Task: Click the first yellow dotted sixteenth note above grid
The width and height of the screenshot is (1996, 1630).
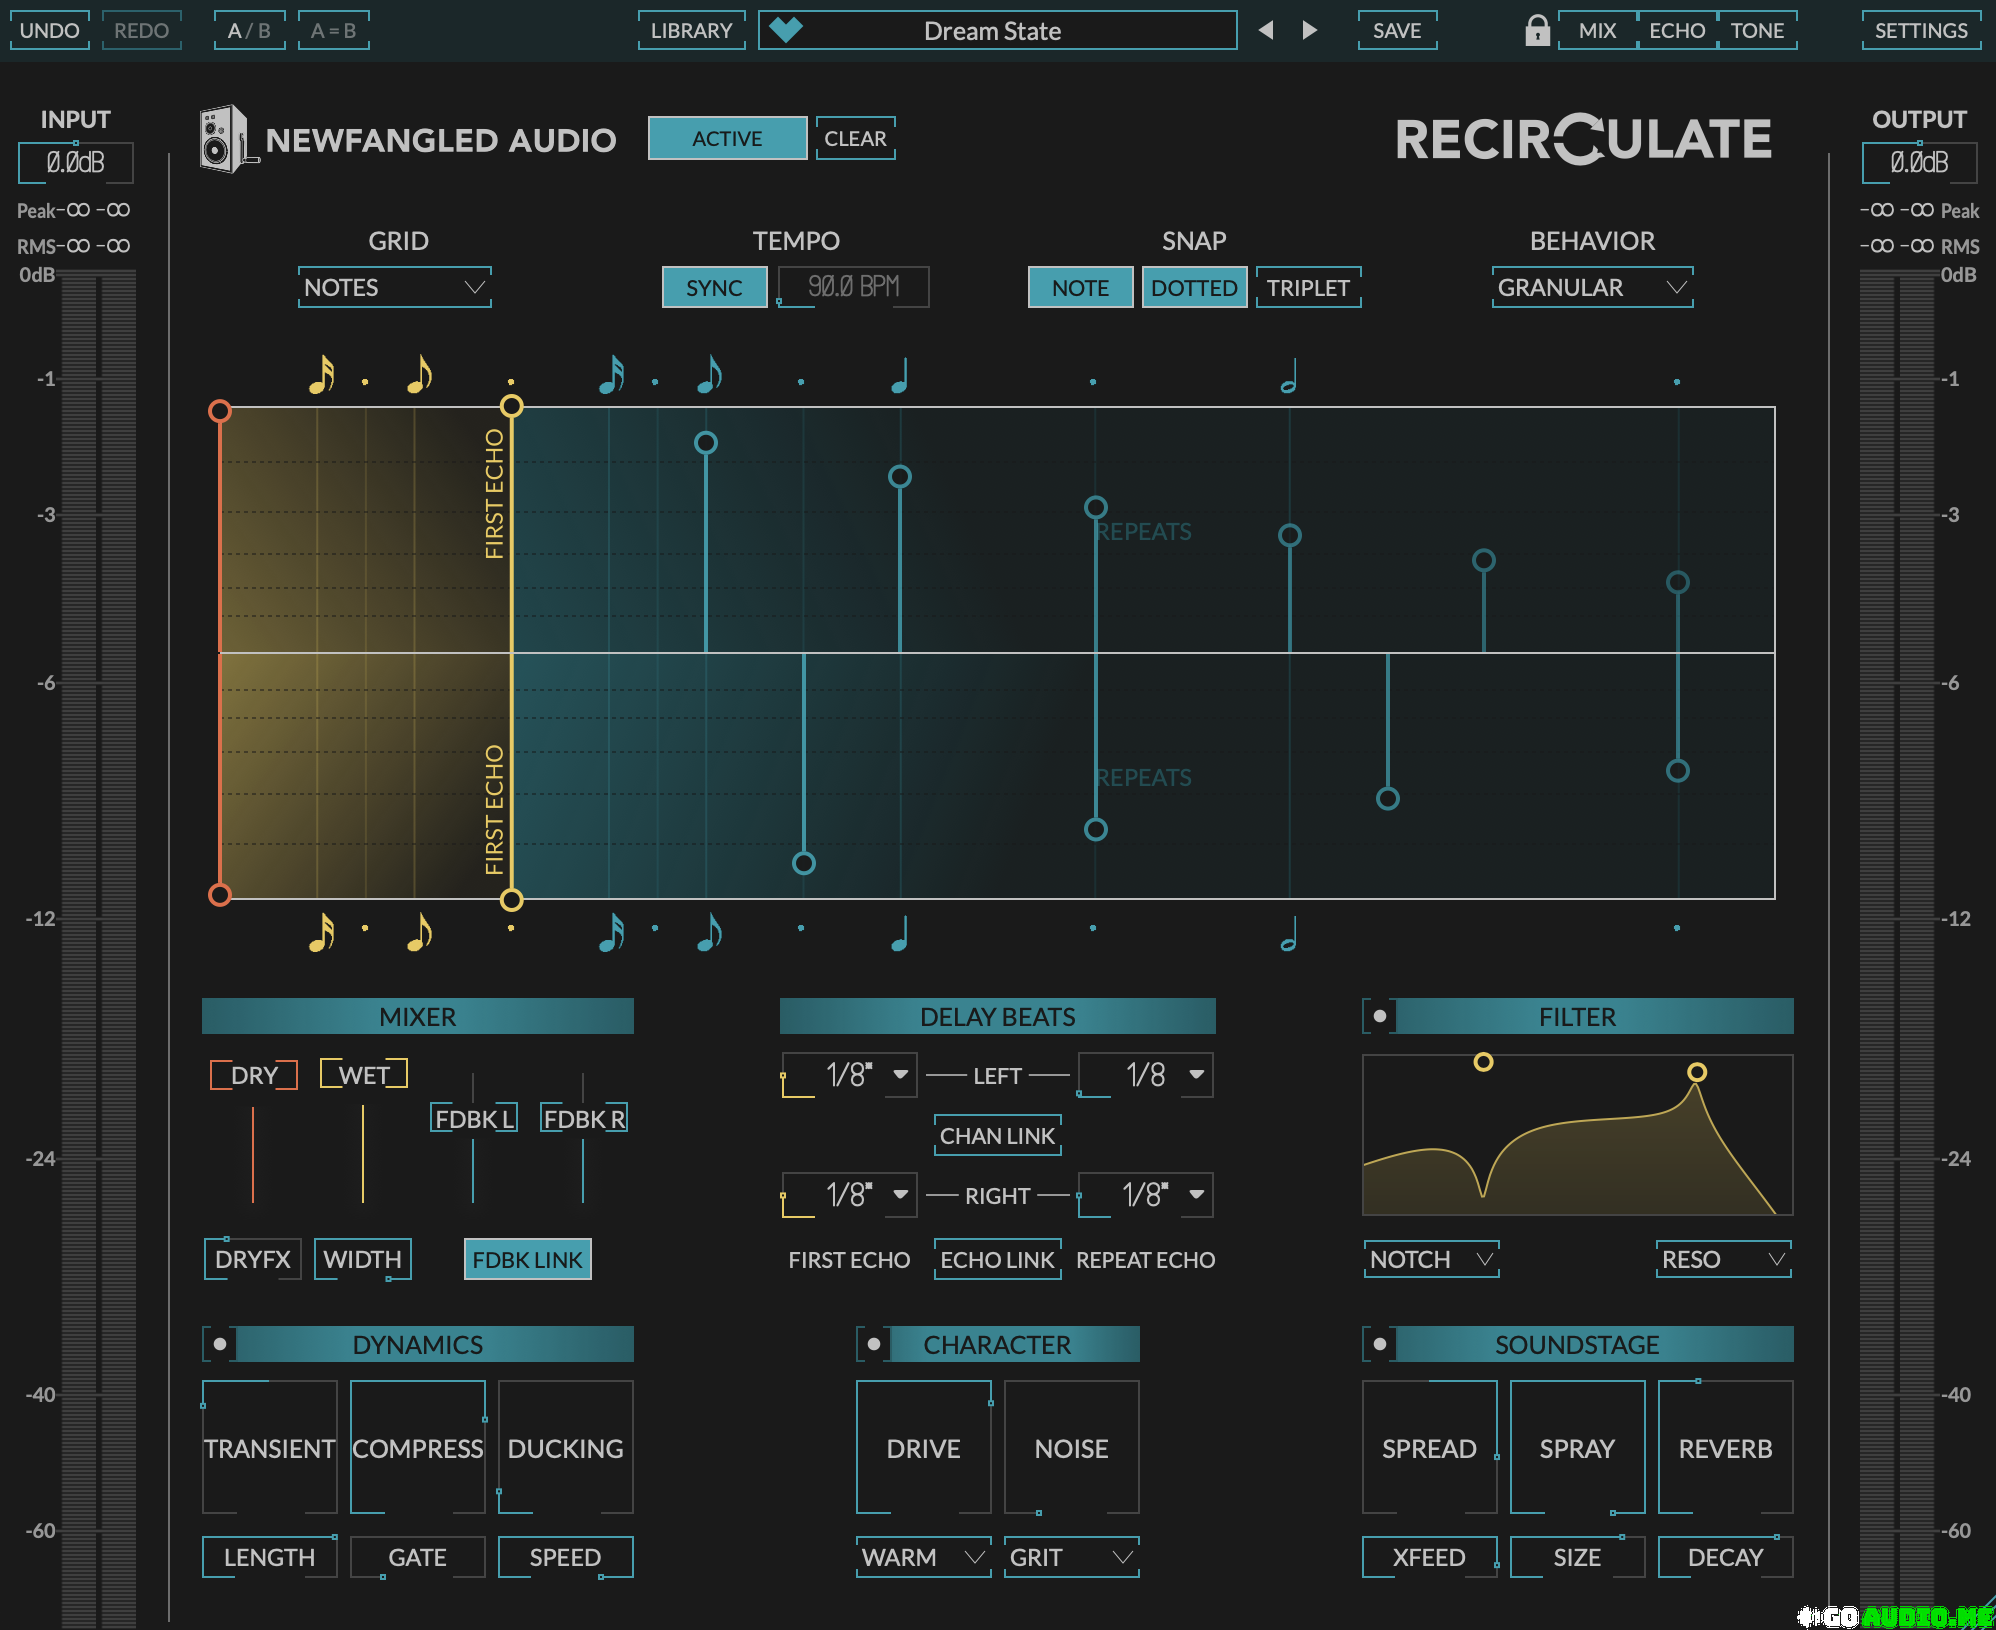Action: click(x=322, y=375)
